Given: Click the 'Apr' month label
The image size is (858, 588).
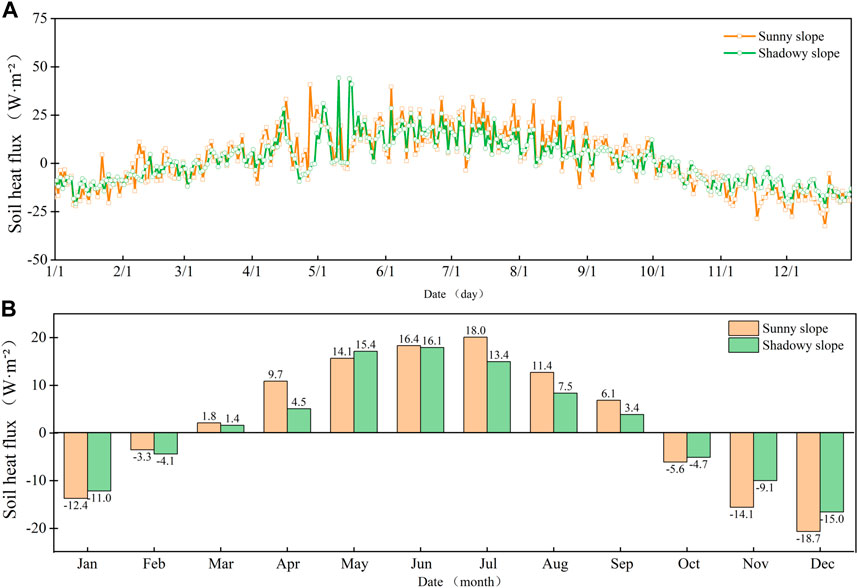Looking at the screenshot, I should click(288, 564).
